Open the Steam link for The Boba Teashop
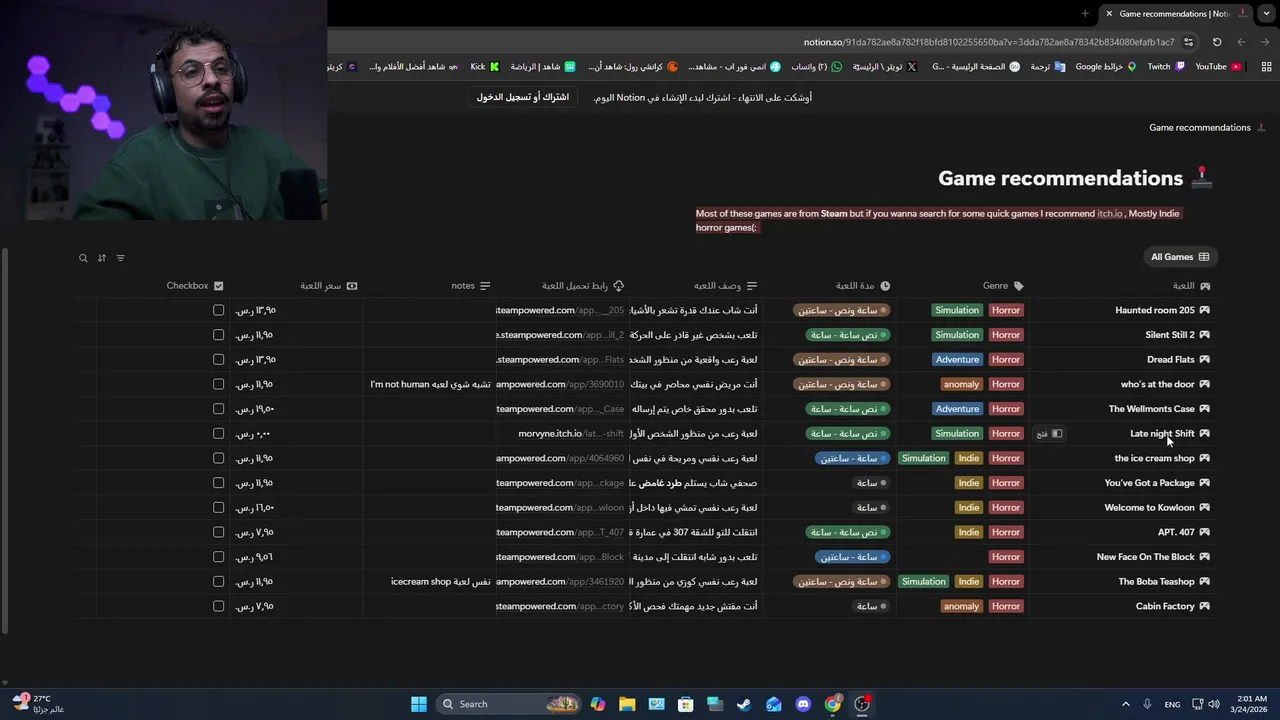This screenshot has width=1280, height=720. [x=560, y=582]
